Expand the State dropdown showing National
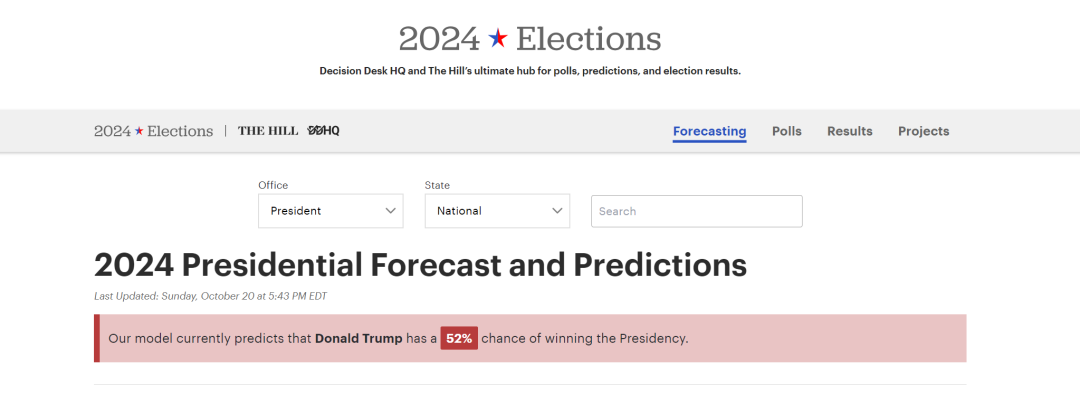The height and width of the screenshot is (395, 1080). tap(497, 211)
